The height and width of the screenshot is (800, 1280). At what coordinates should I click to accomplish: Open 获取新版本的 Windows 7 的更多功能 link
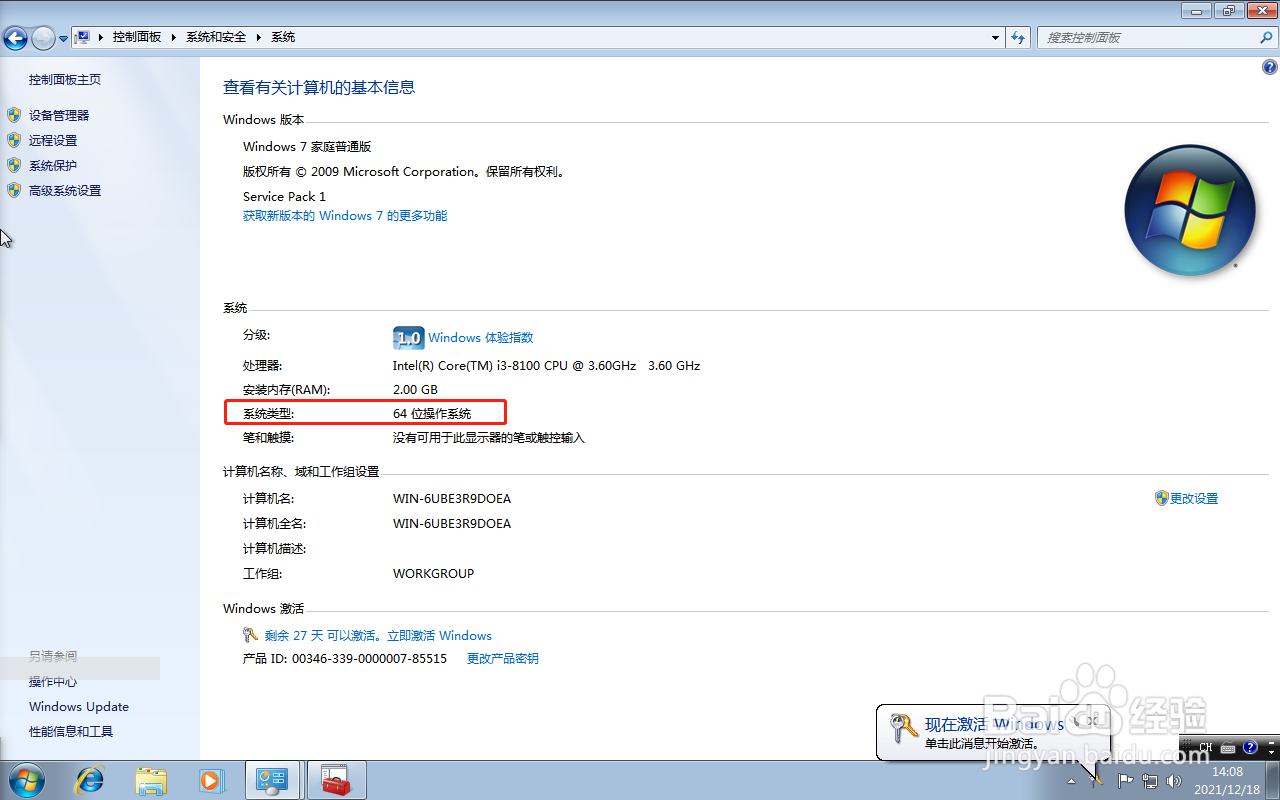345,215
